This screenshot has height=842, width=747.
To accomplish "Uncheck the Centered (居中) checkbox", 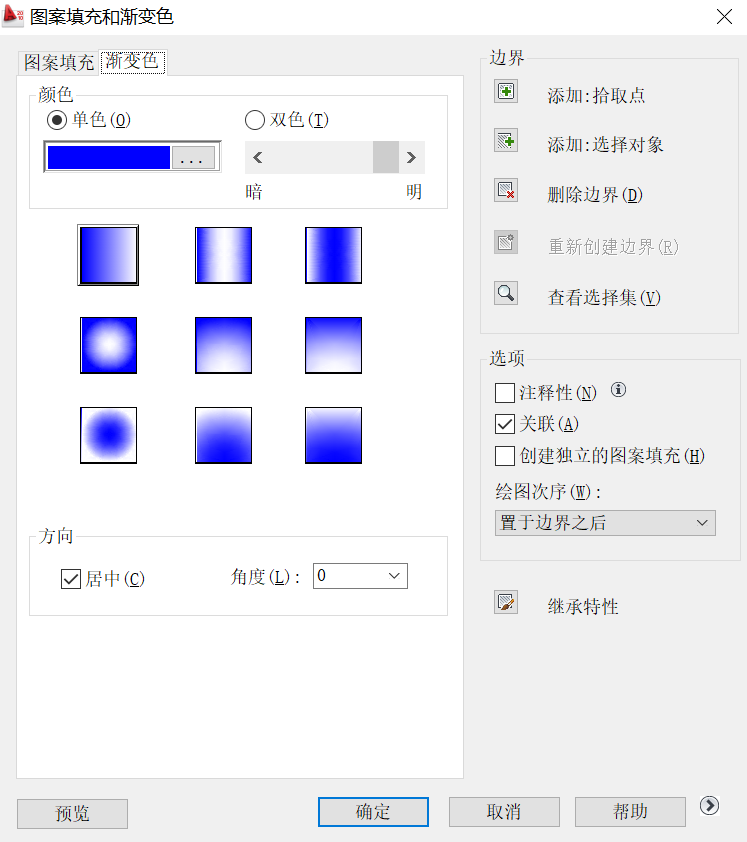I will [71, 578].
